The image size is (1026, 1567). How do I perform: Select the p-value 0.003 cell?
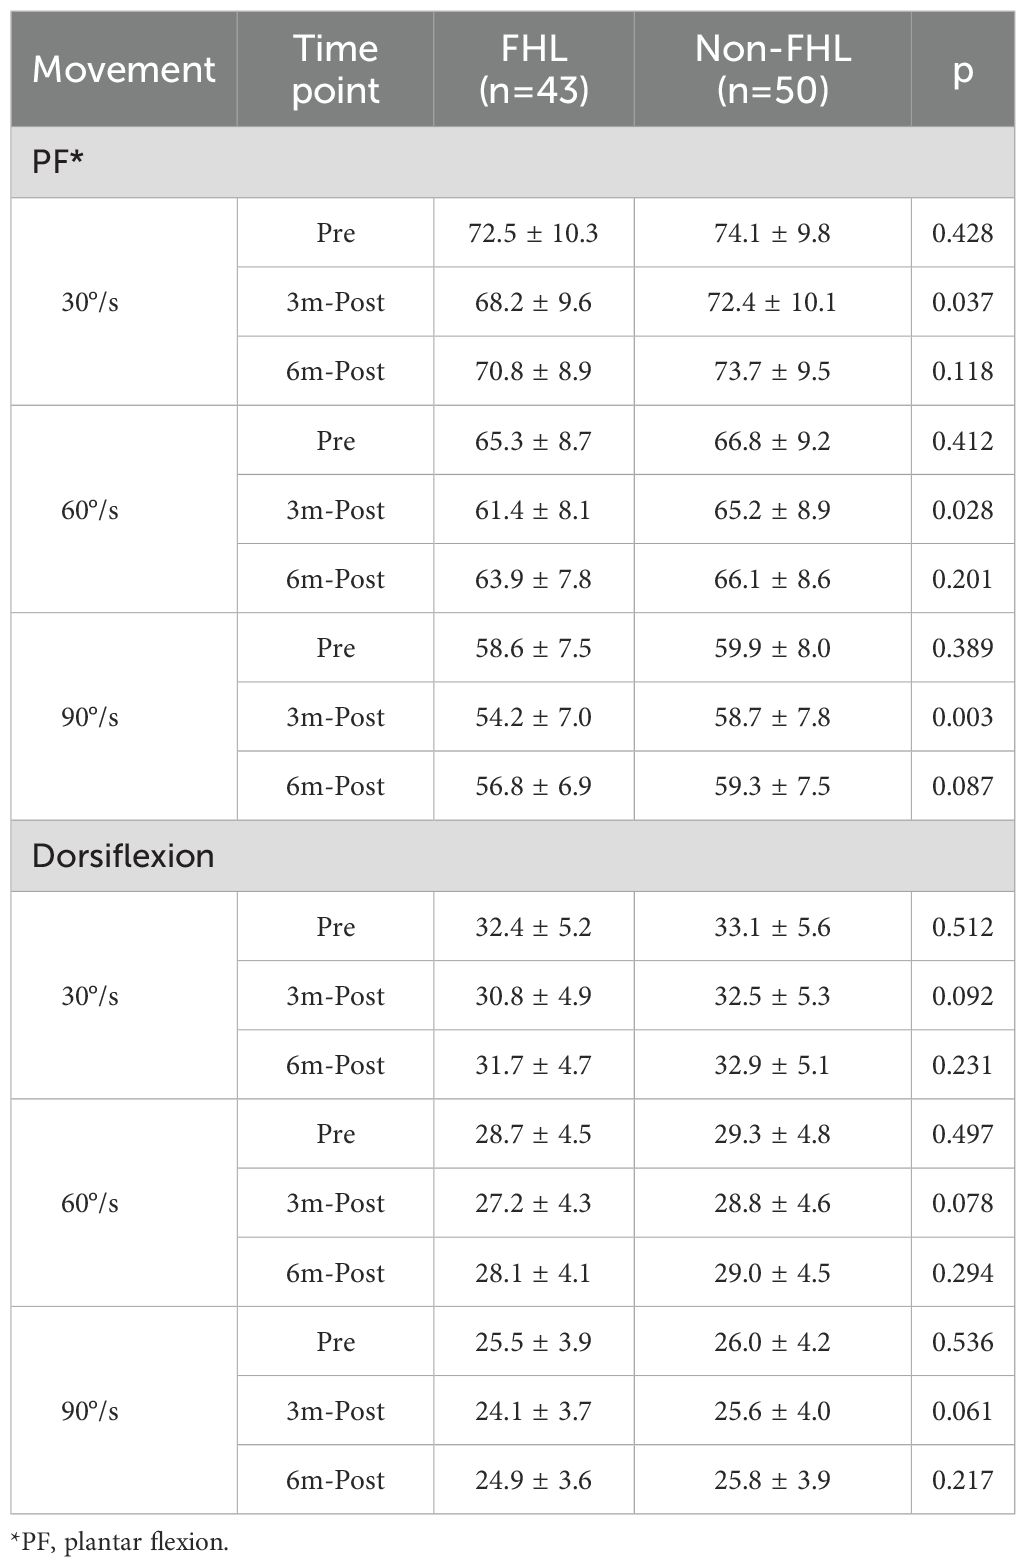[x=962, y=717]
